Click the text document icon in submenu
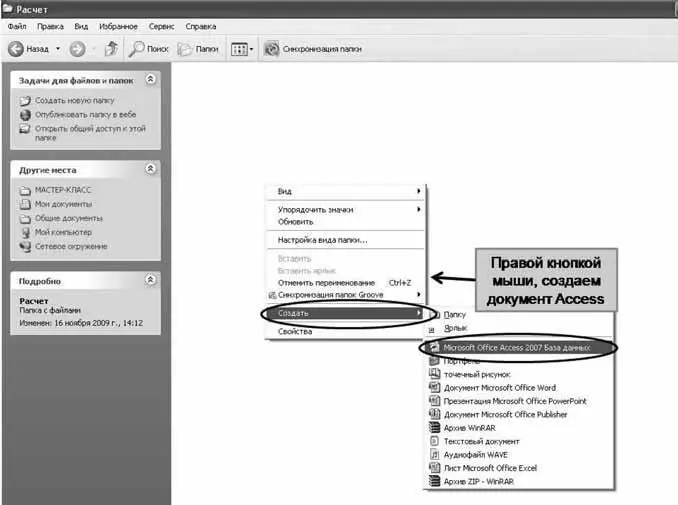Image resolution: width=678 pixels, height=505 pixels. click(x=434, y=441)
